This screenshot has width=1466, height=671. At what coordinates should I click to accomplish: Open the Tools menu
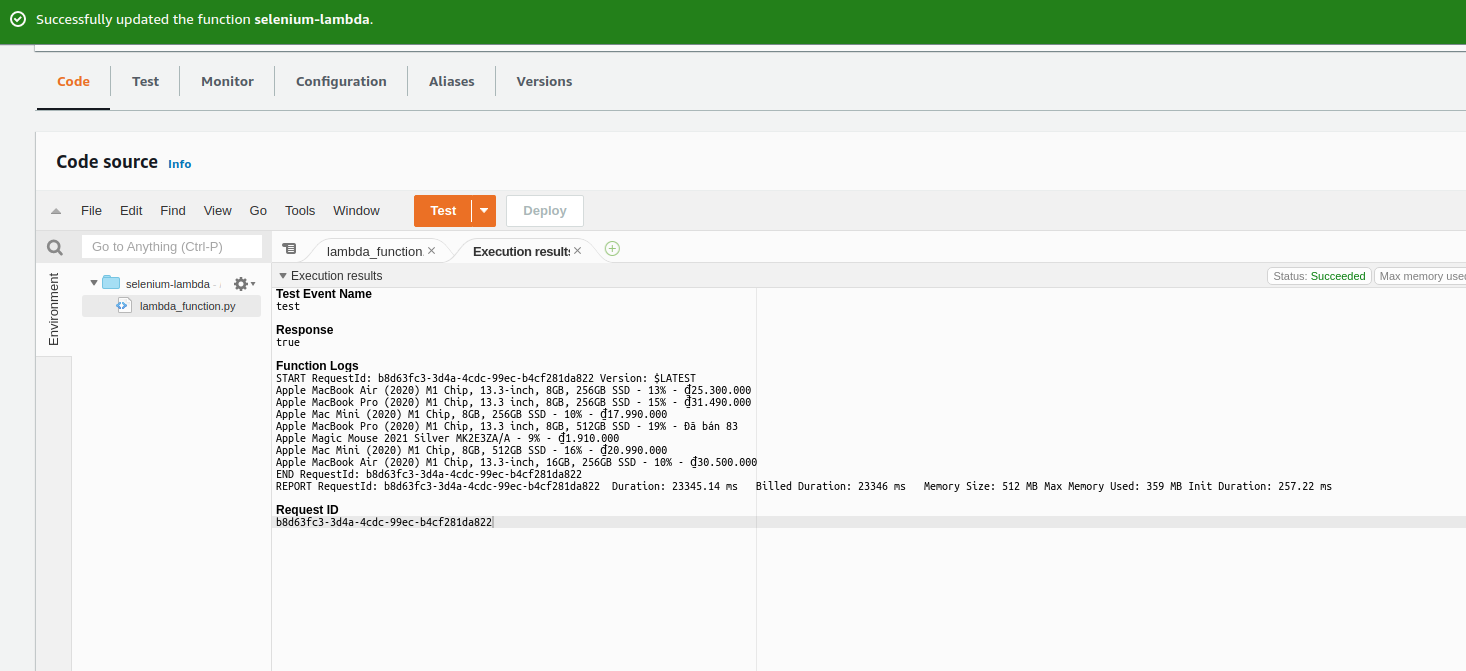coord(300,211)
